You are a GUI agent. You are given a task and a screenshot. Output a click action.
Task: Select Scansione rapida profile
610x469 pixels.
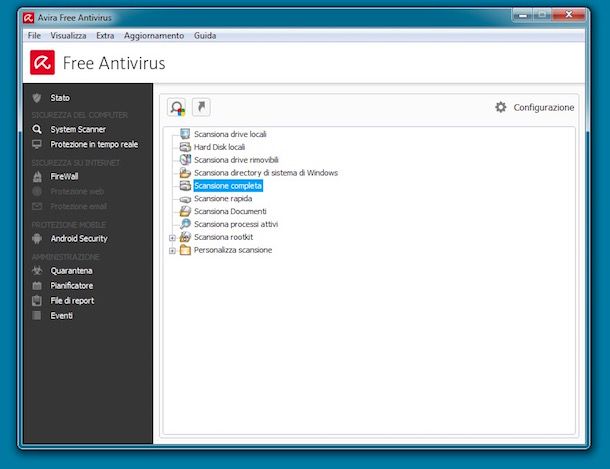(223, 198)
